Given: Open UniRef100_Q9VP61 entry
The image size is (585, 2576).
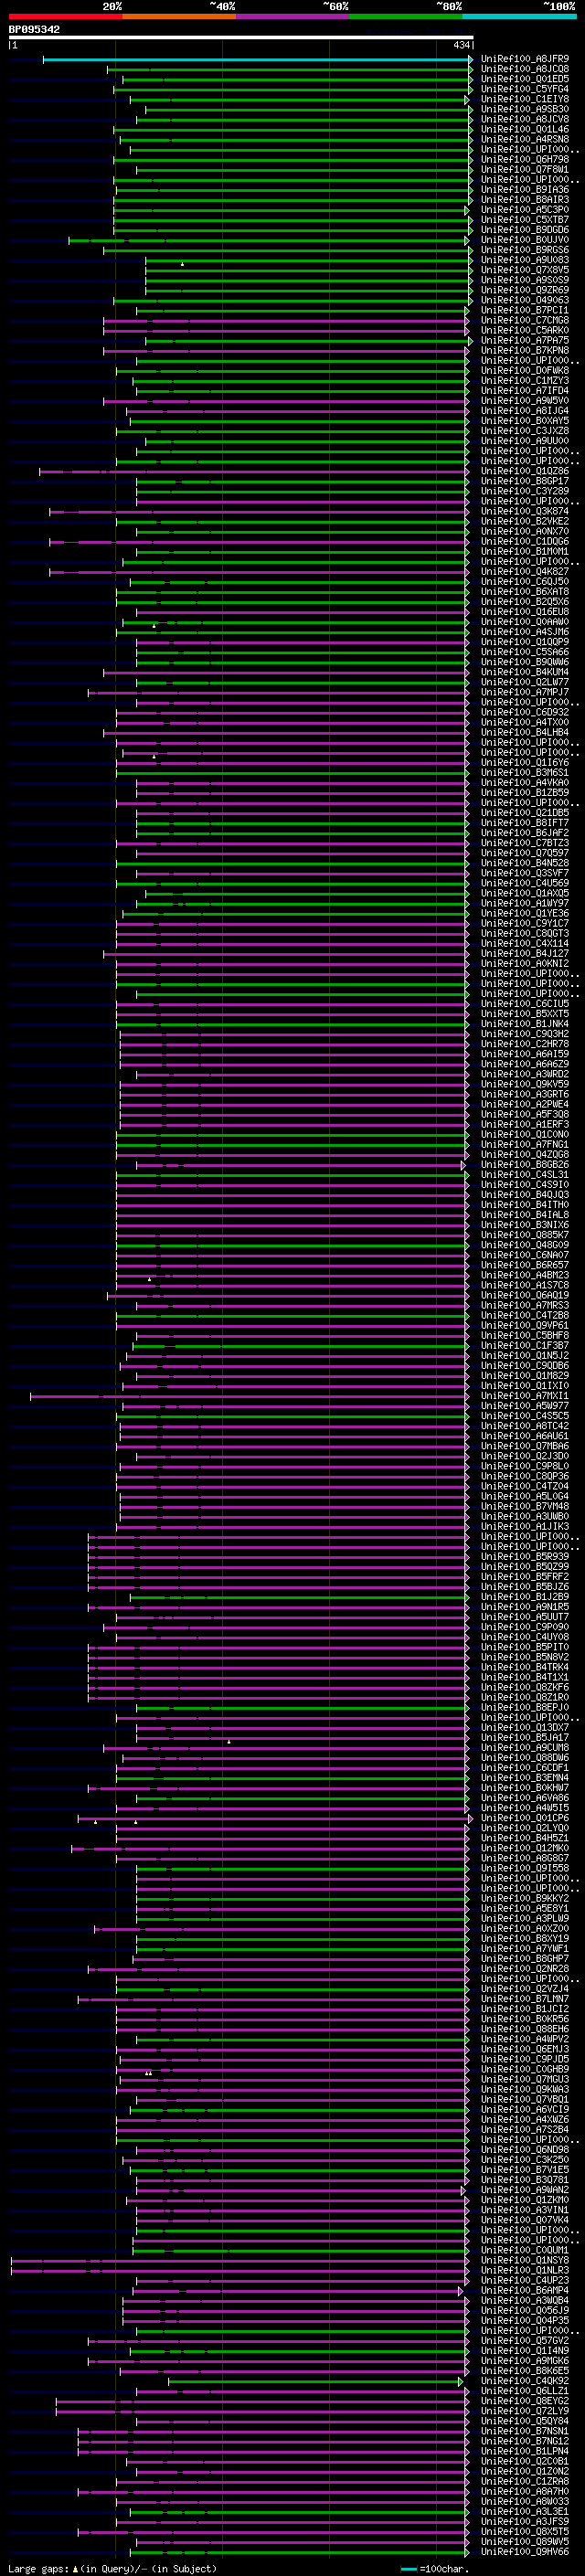Looking at the screenshot, I should pos(525,1325).
